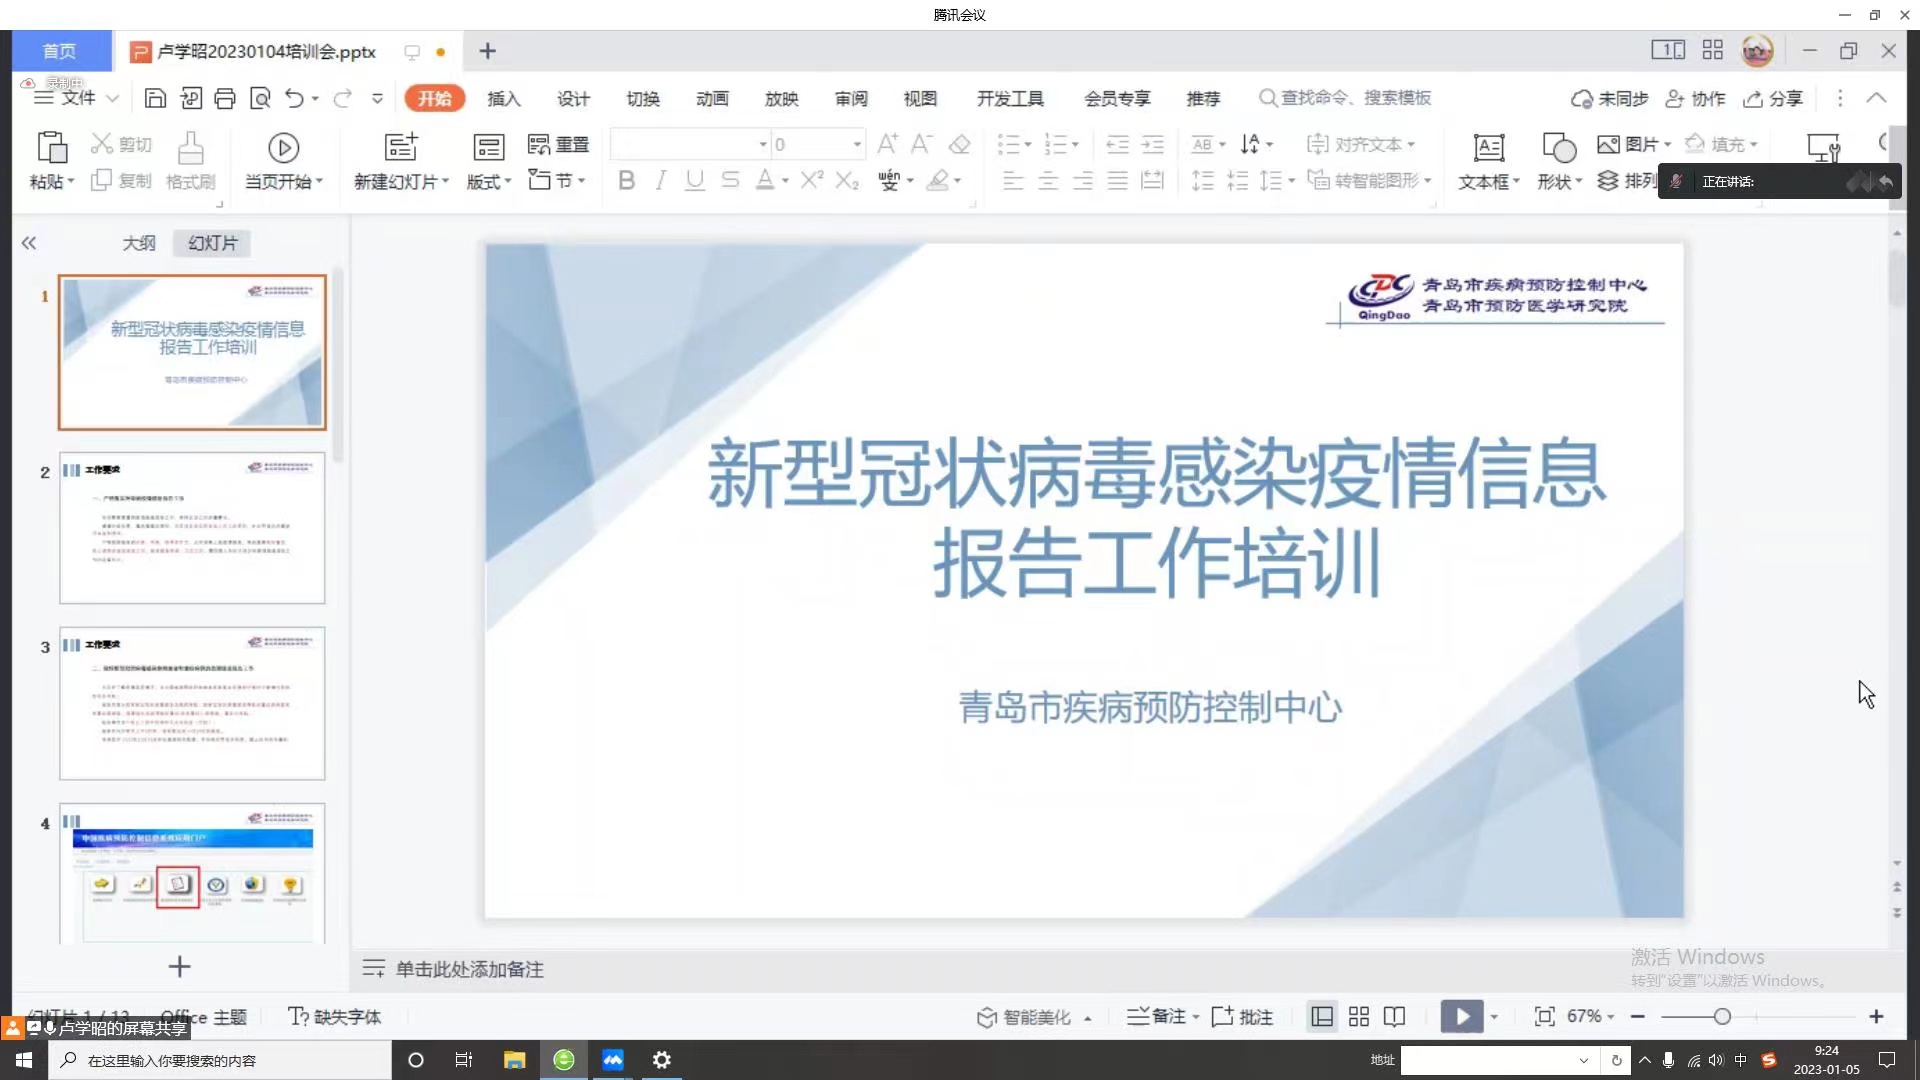Click the Print icon in quick toolbar
Image resolution: width=1920 pixels, height=1080 pixels.
coord(225,98)
